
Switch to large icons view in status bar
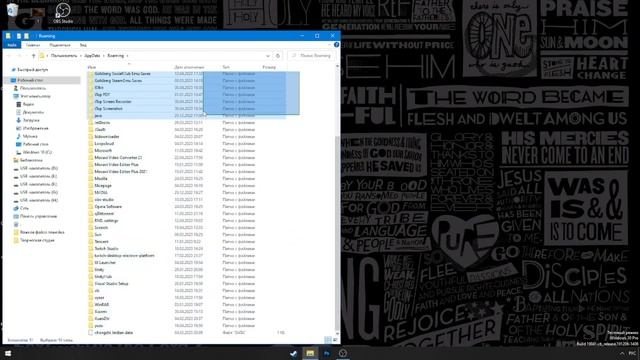(x=335, y=340)
